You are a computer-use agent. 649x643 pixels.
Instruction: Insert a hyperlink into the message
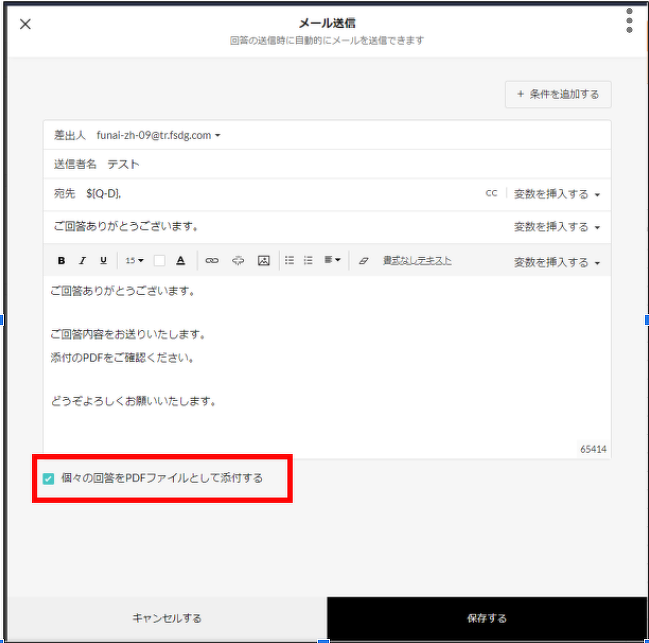click(211, 261)
